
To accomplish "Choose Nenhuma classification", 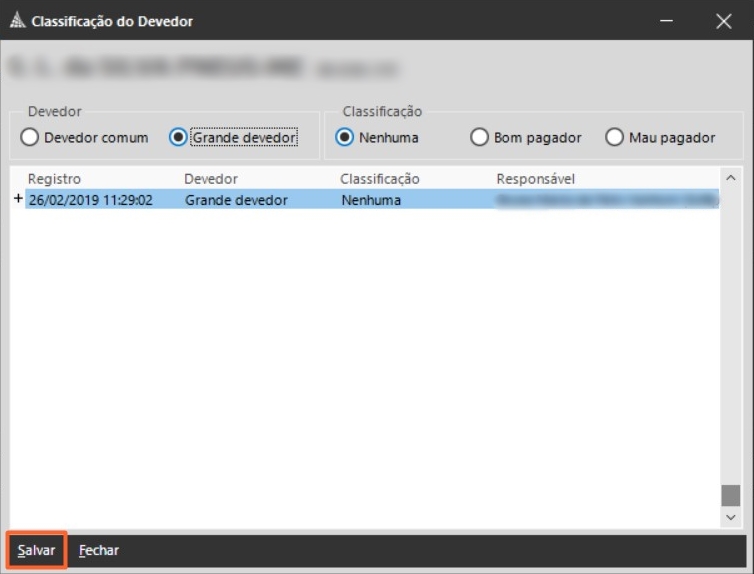I will (x=377, y=137).
